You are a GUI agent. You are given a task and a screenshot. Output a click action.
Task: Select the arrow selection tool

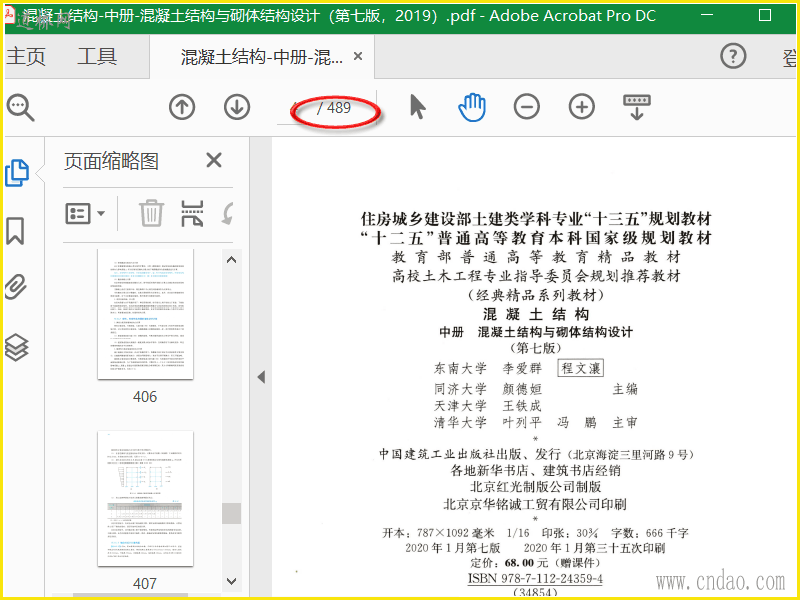tap(417, 107)
